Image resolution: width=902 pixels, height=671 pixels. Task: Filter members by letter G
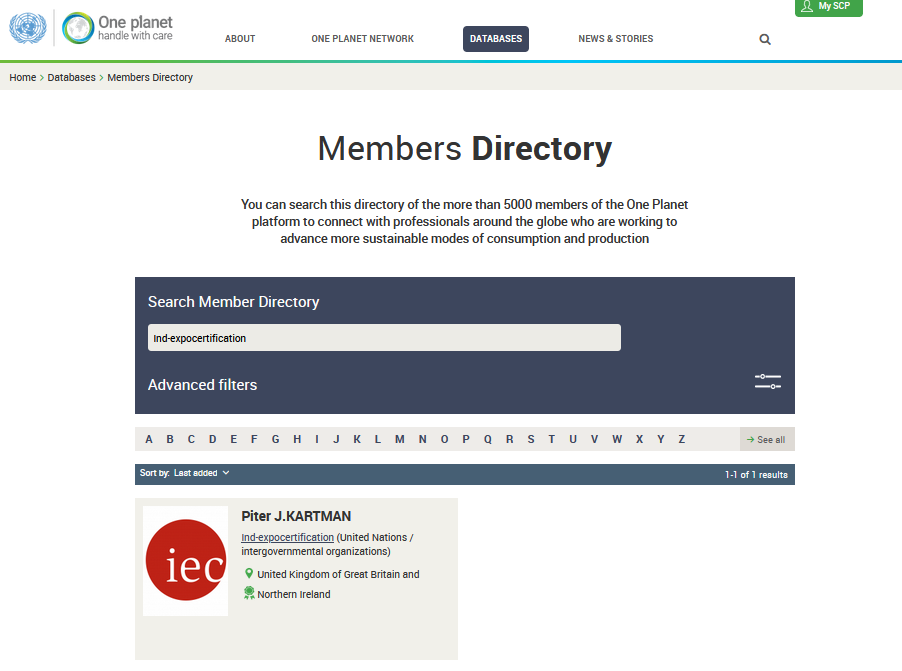click(x=276, y=439)
